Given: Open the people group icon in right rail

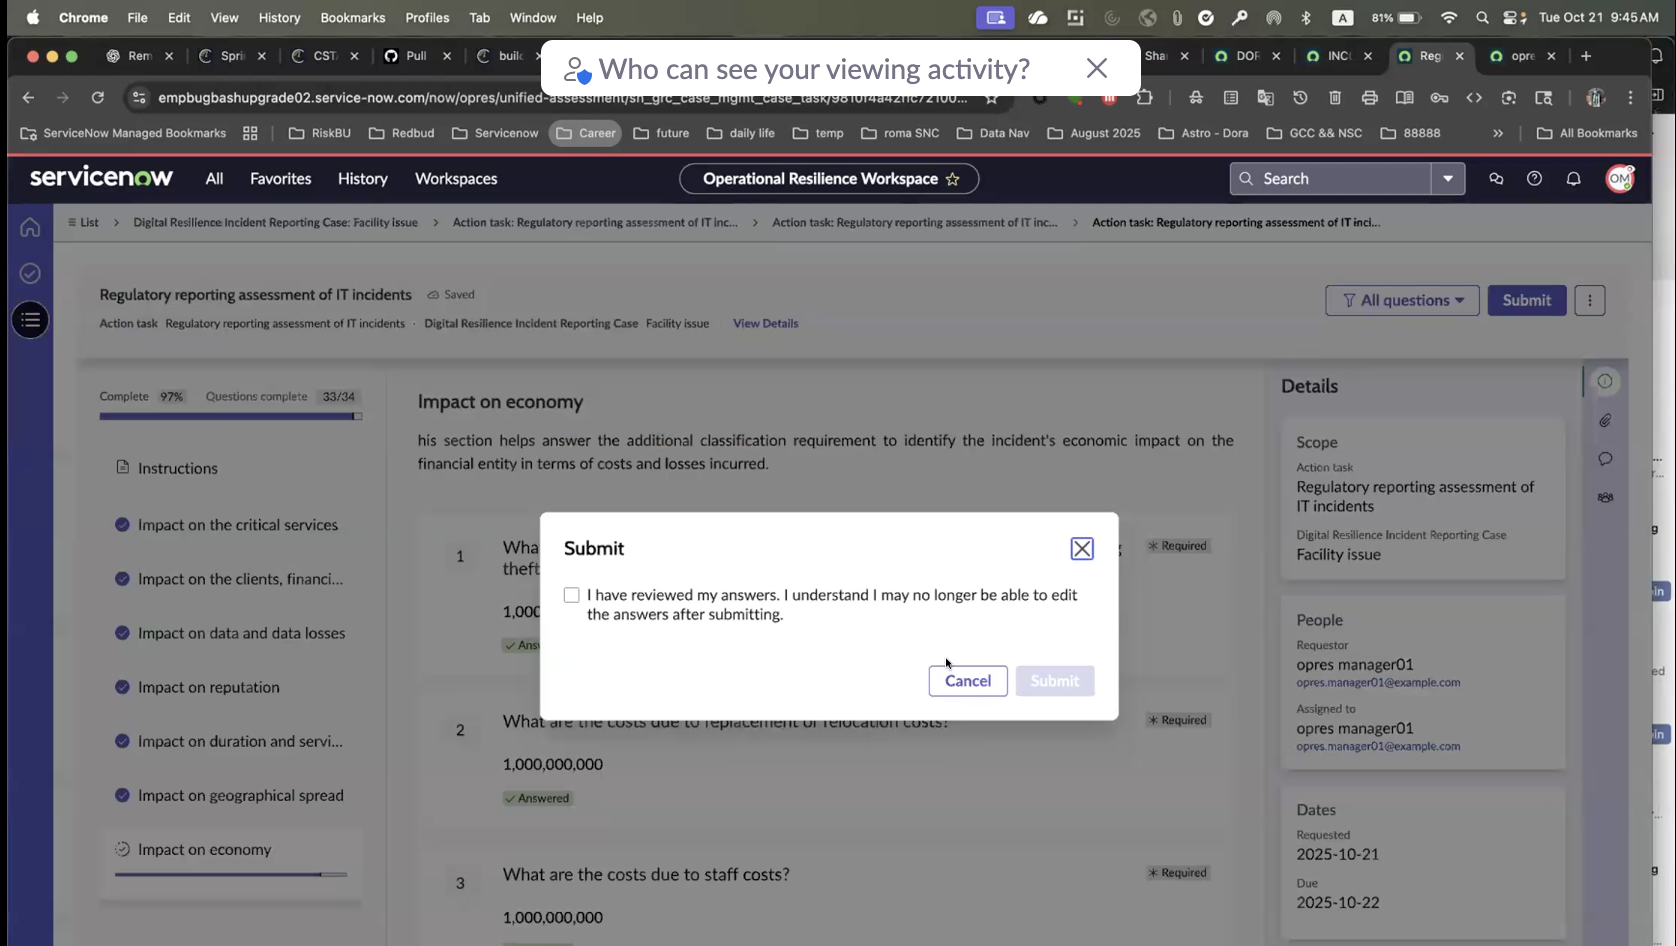Looking at the screenshot, I should [1605, 497].
